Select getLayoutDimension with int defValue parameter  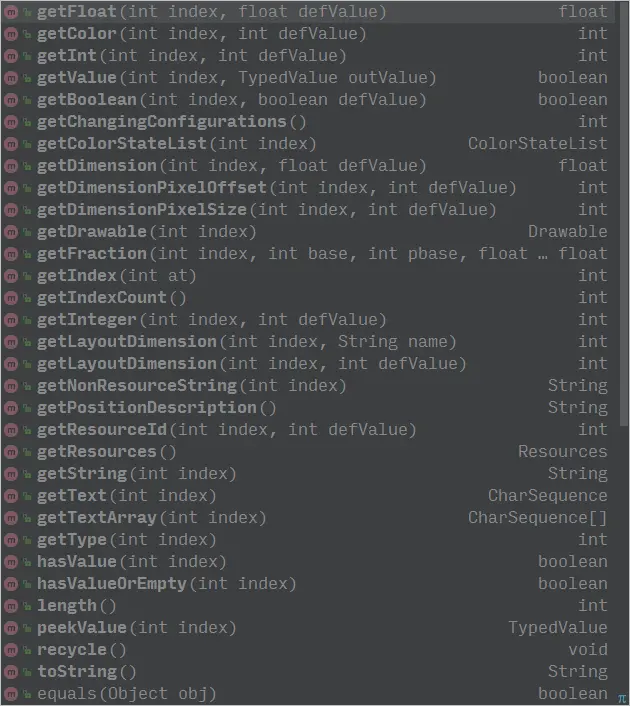pyautogui.click(x=308, y=364)
